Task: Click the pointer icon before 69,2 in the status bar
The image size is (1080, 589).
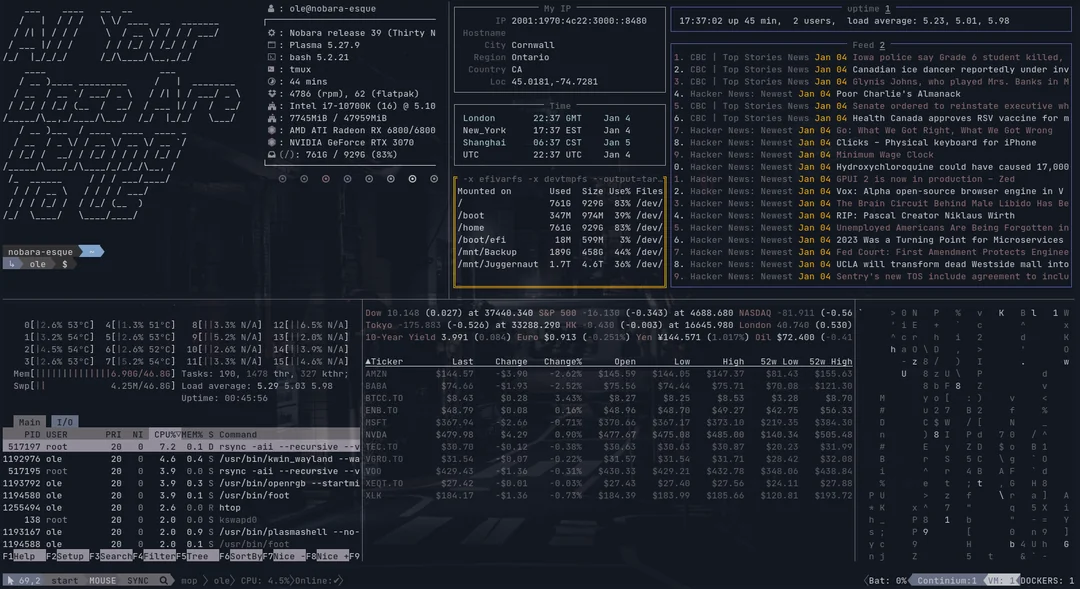Action: (x=11, y=580)
